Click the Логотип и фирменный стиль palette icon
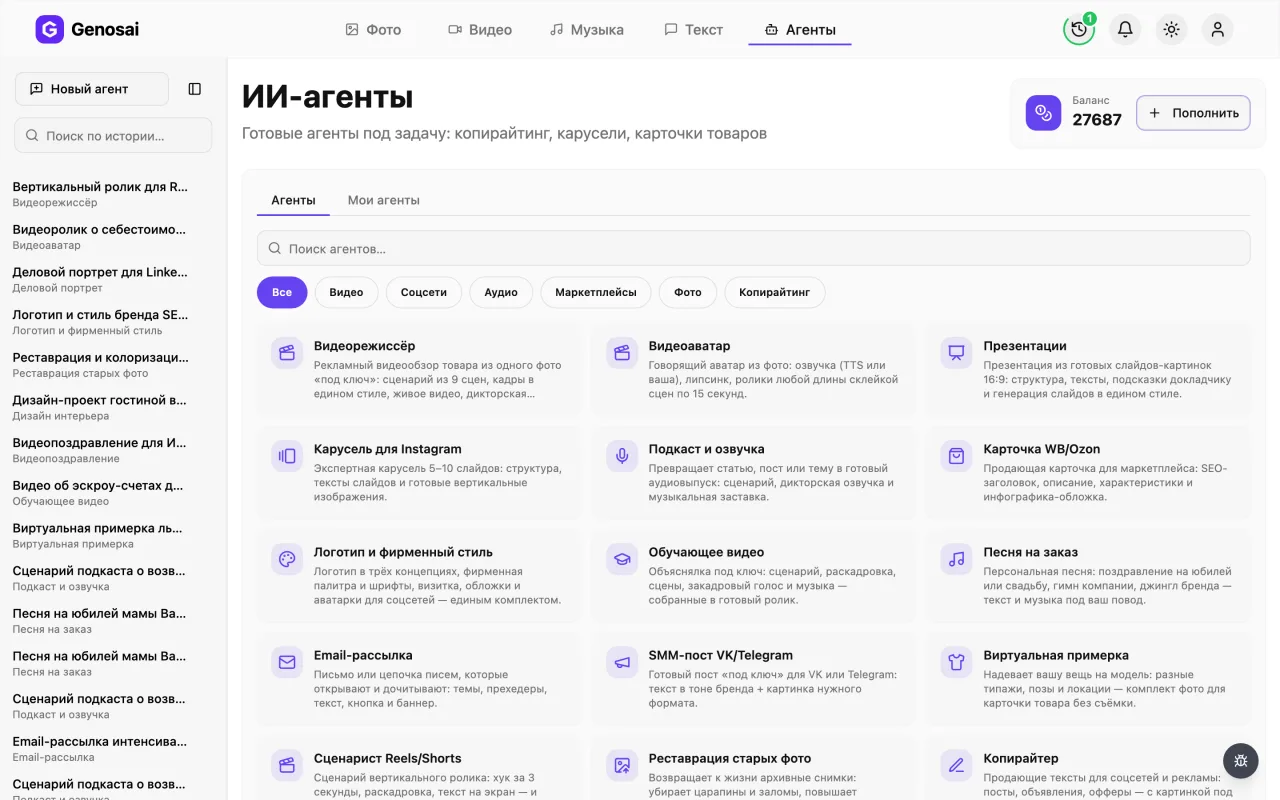This screenshot has height=800, width=1280. tap(287, 559)
